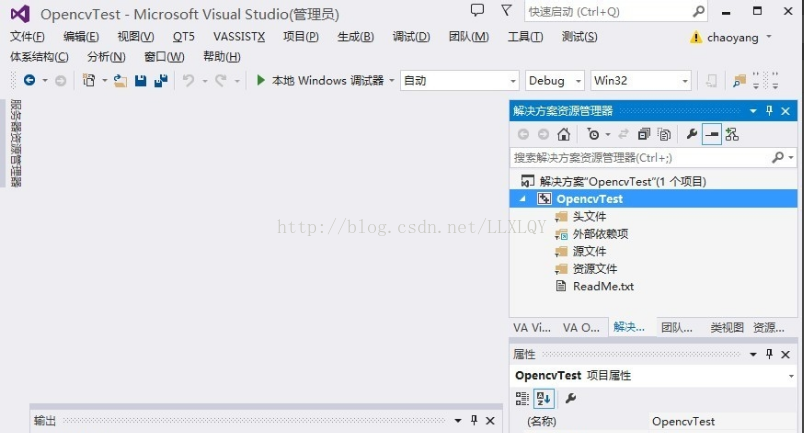The height and width of the screenshot is (433, 804).
Task: Switch to the VA Outline tab
Action: [x=581, y=328]
